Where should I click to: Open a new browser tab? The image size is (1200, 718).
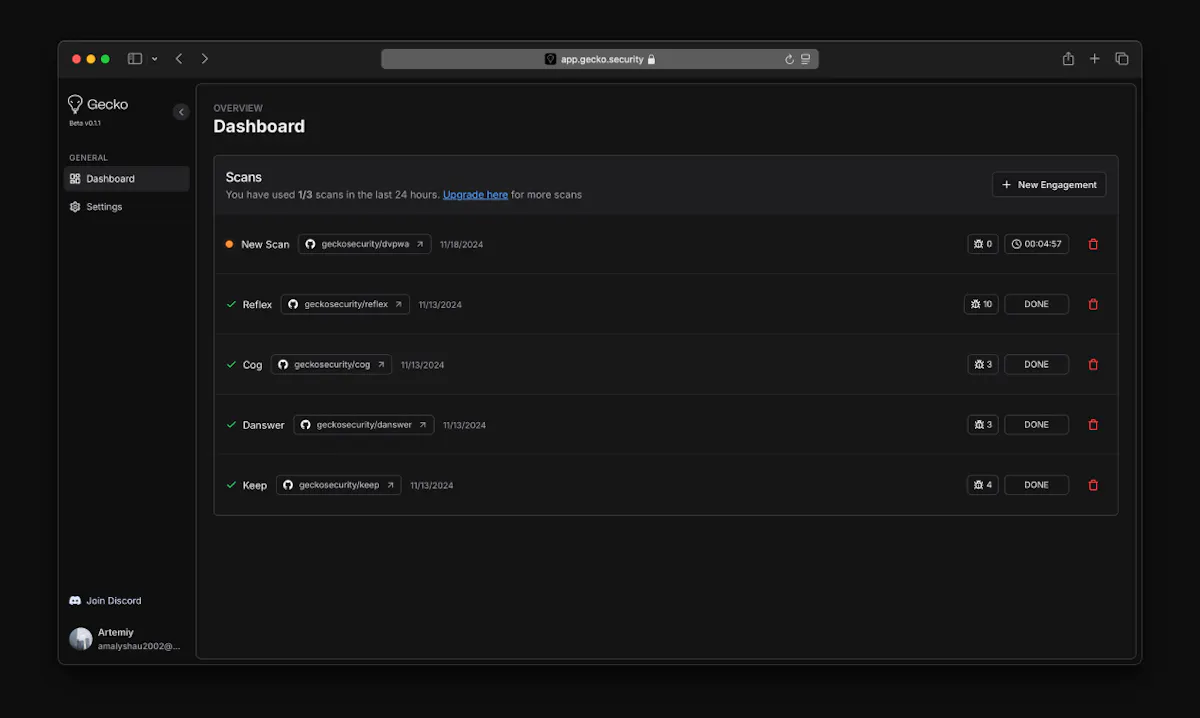tap(1095, 59)
